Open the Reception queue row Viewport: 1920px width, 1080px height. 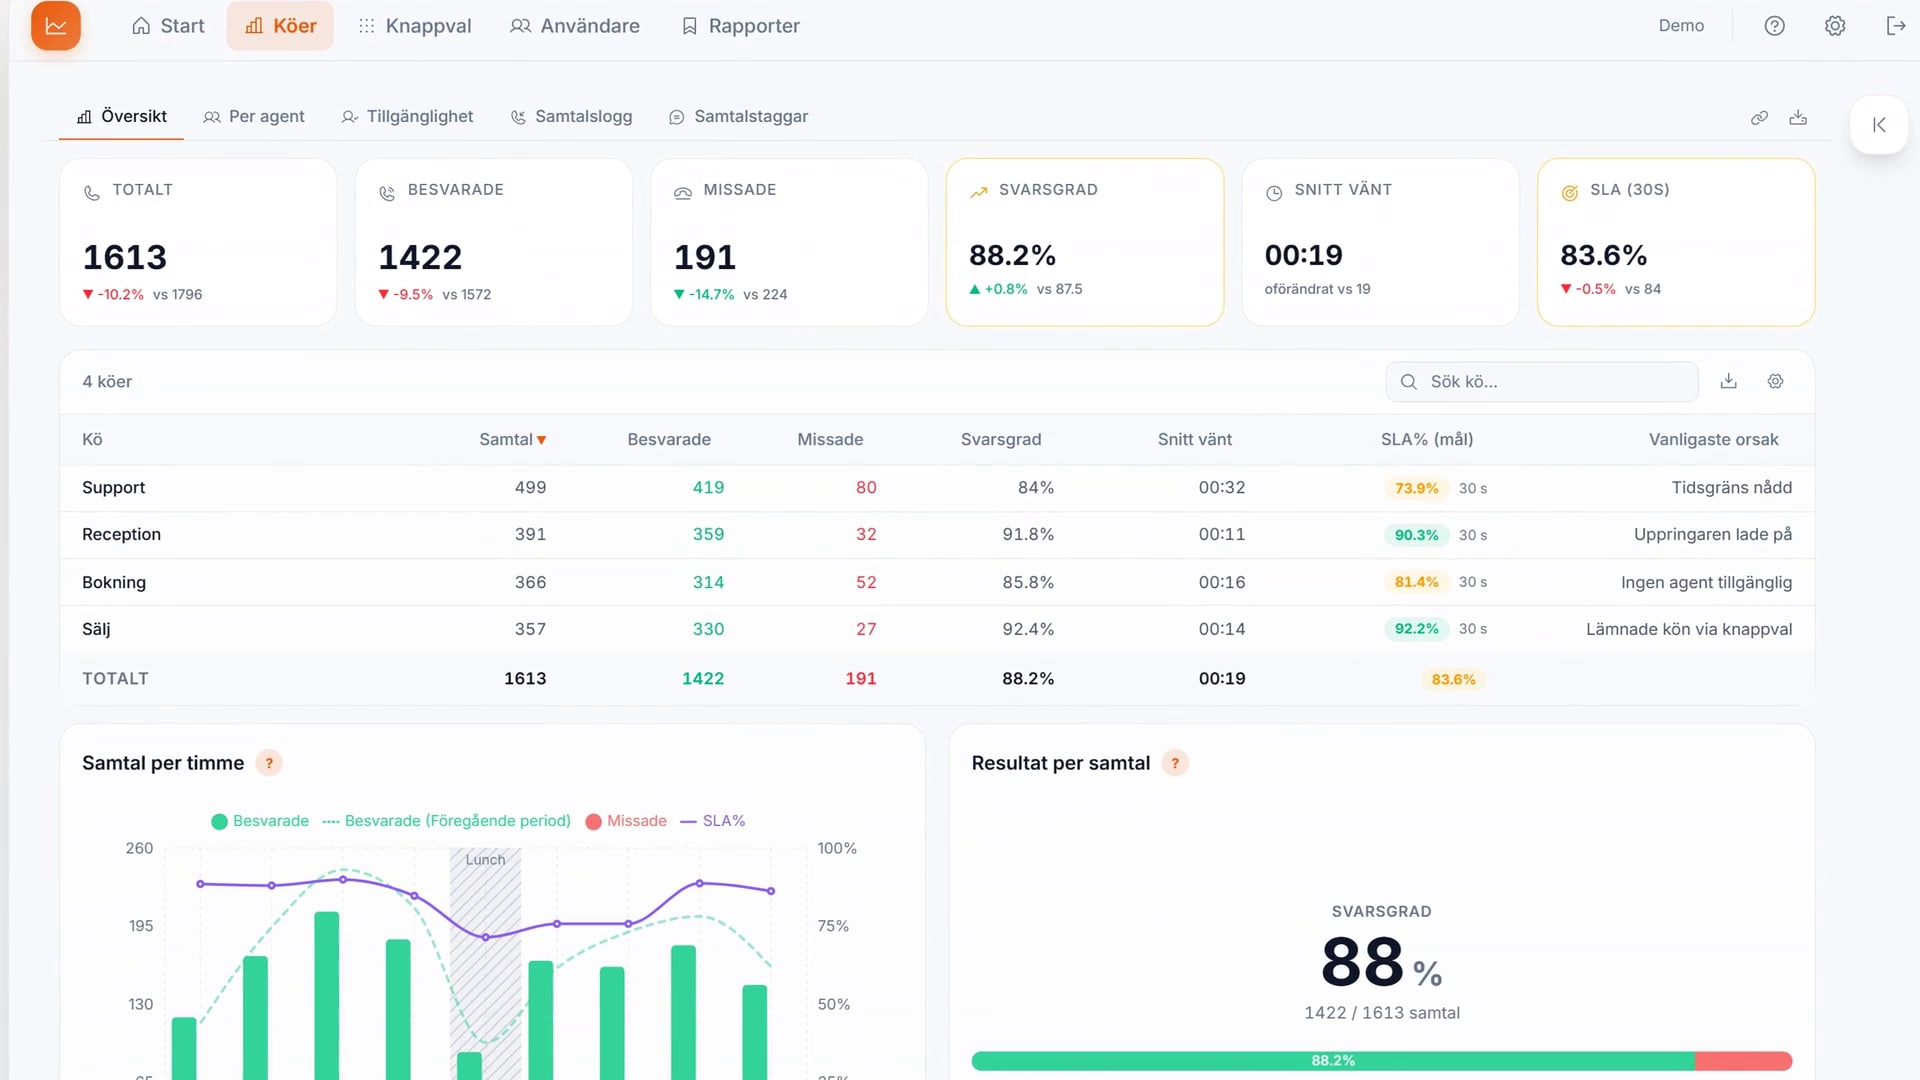pos(937,535)
